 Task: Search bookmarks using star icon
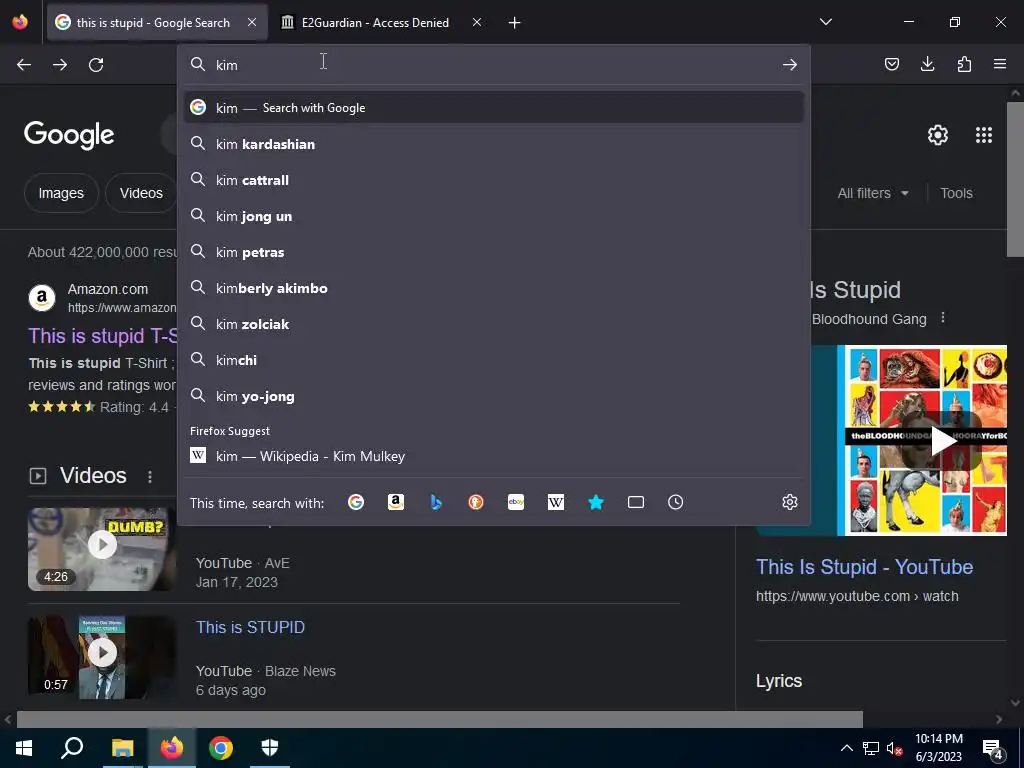tap(596, 502)
